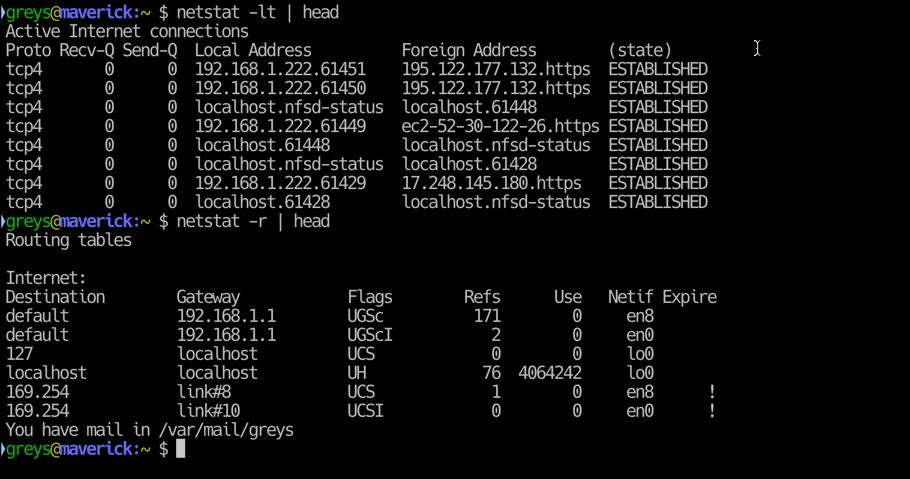Click the '(state)' column header

click(640, 51)
